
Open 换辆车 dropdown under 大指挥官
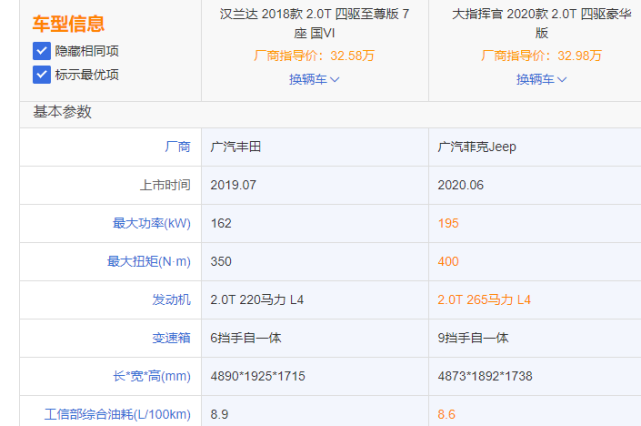click(x=541, y=79)
